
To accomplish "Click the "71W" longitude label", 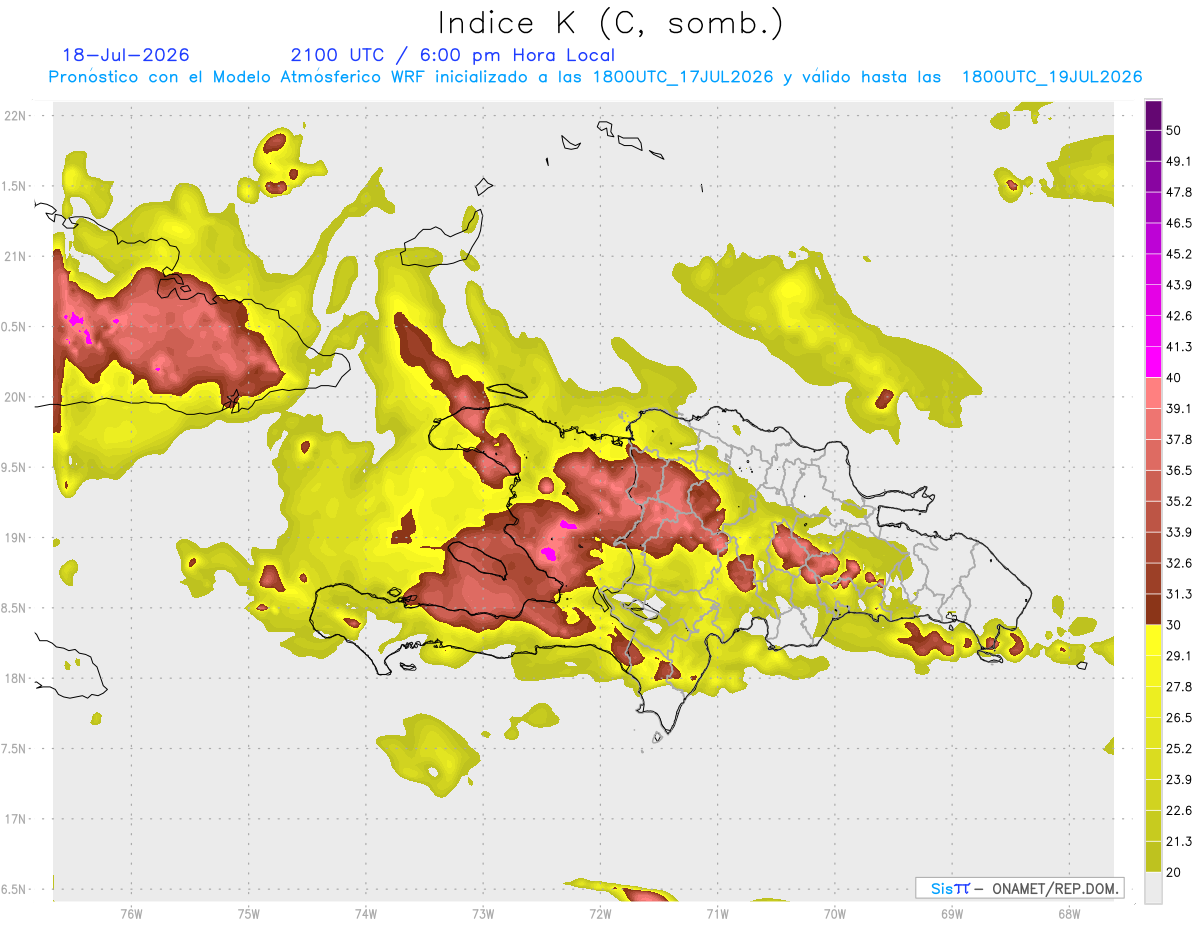I will coord(717,914).
